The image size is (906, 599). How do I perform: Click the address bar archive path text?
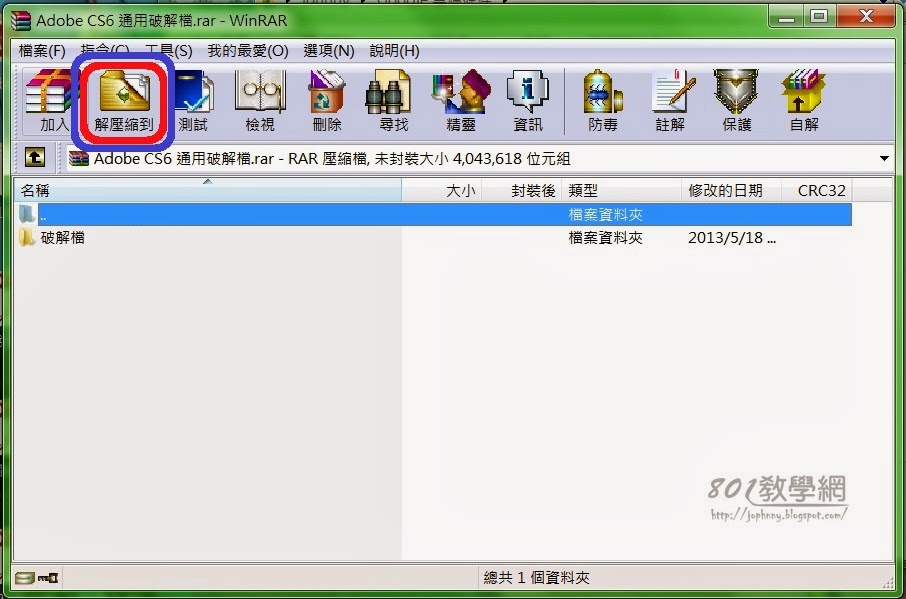click(x=332, y=158)
